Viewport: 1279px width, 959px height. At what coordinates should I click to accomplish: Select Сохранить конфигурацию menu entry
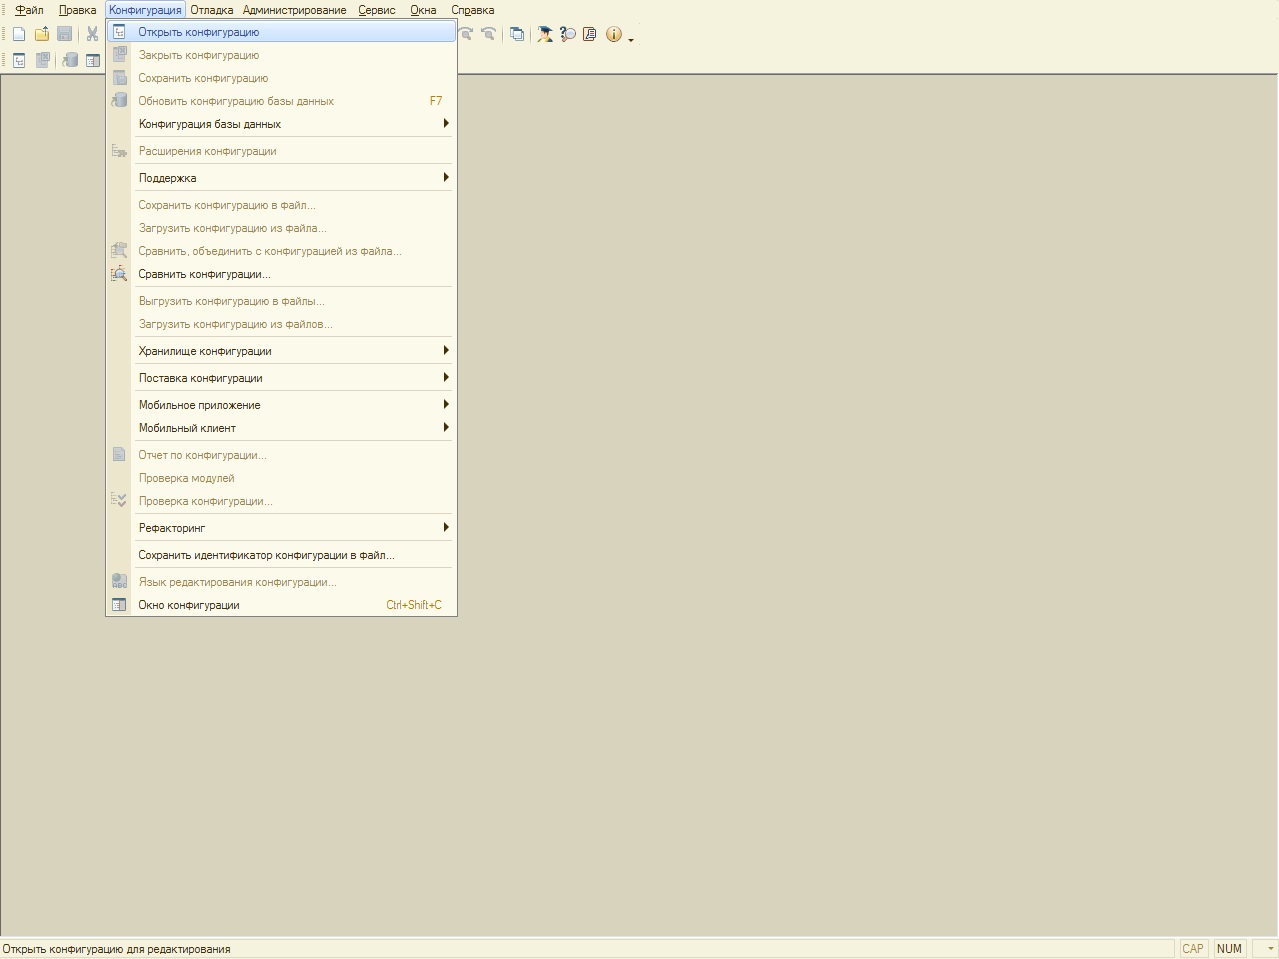[x=281, y=78]
